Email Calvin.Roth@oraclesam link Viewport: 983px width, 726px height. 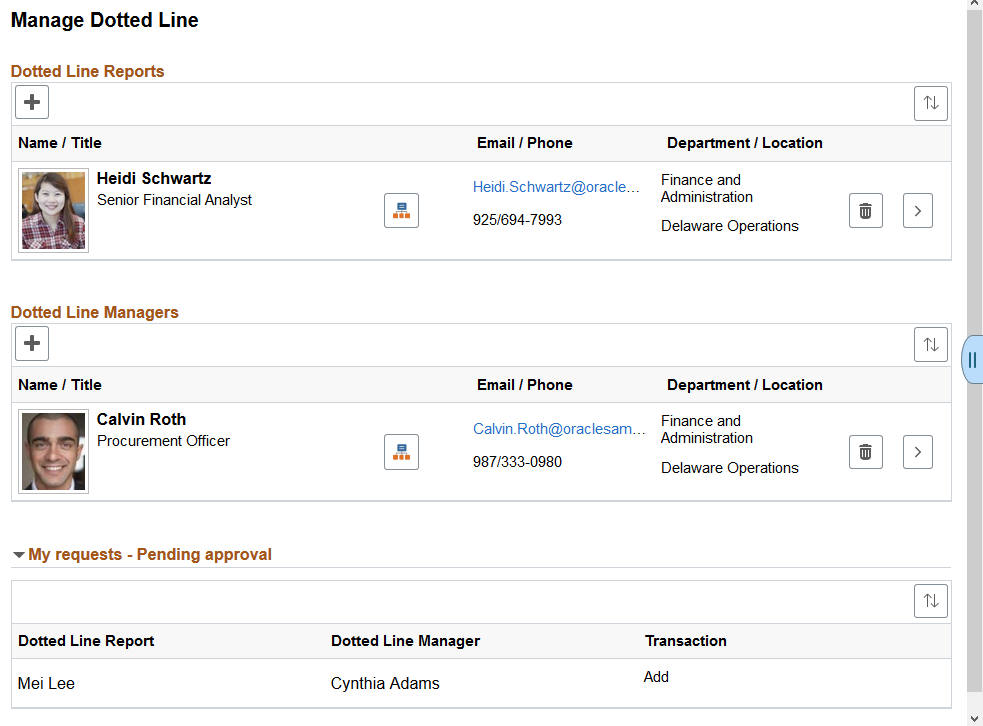tap(559, 429)
